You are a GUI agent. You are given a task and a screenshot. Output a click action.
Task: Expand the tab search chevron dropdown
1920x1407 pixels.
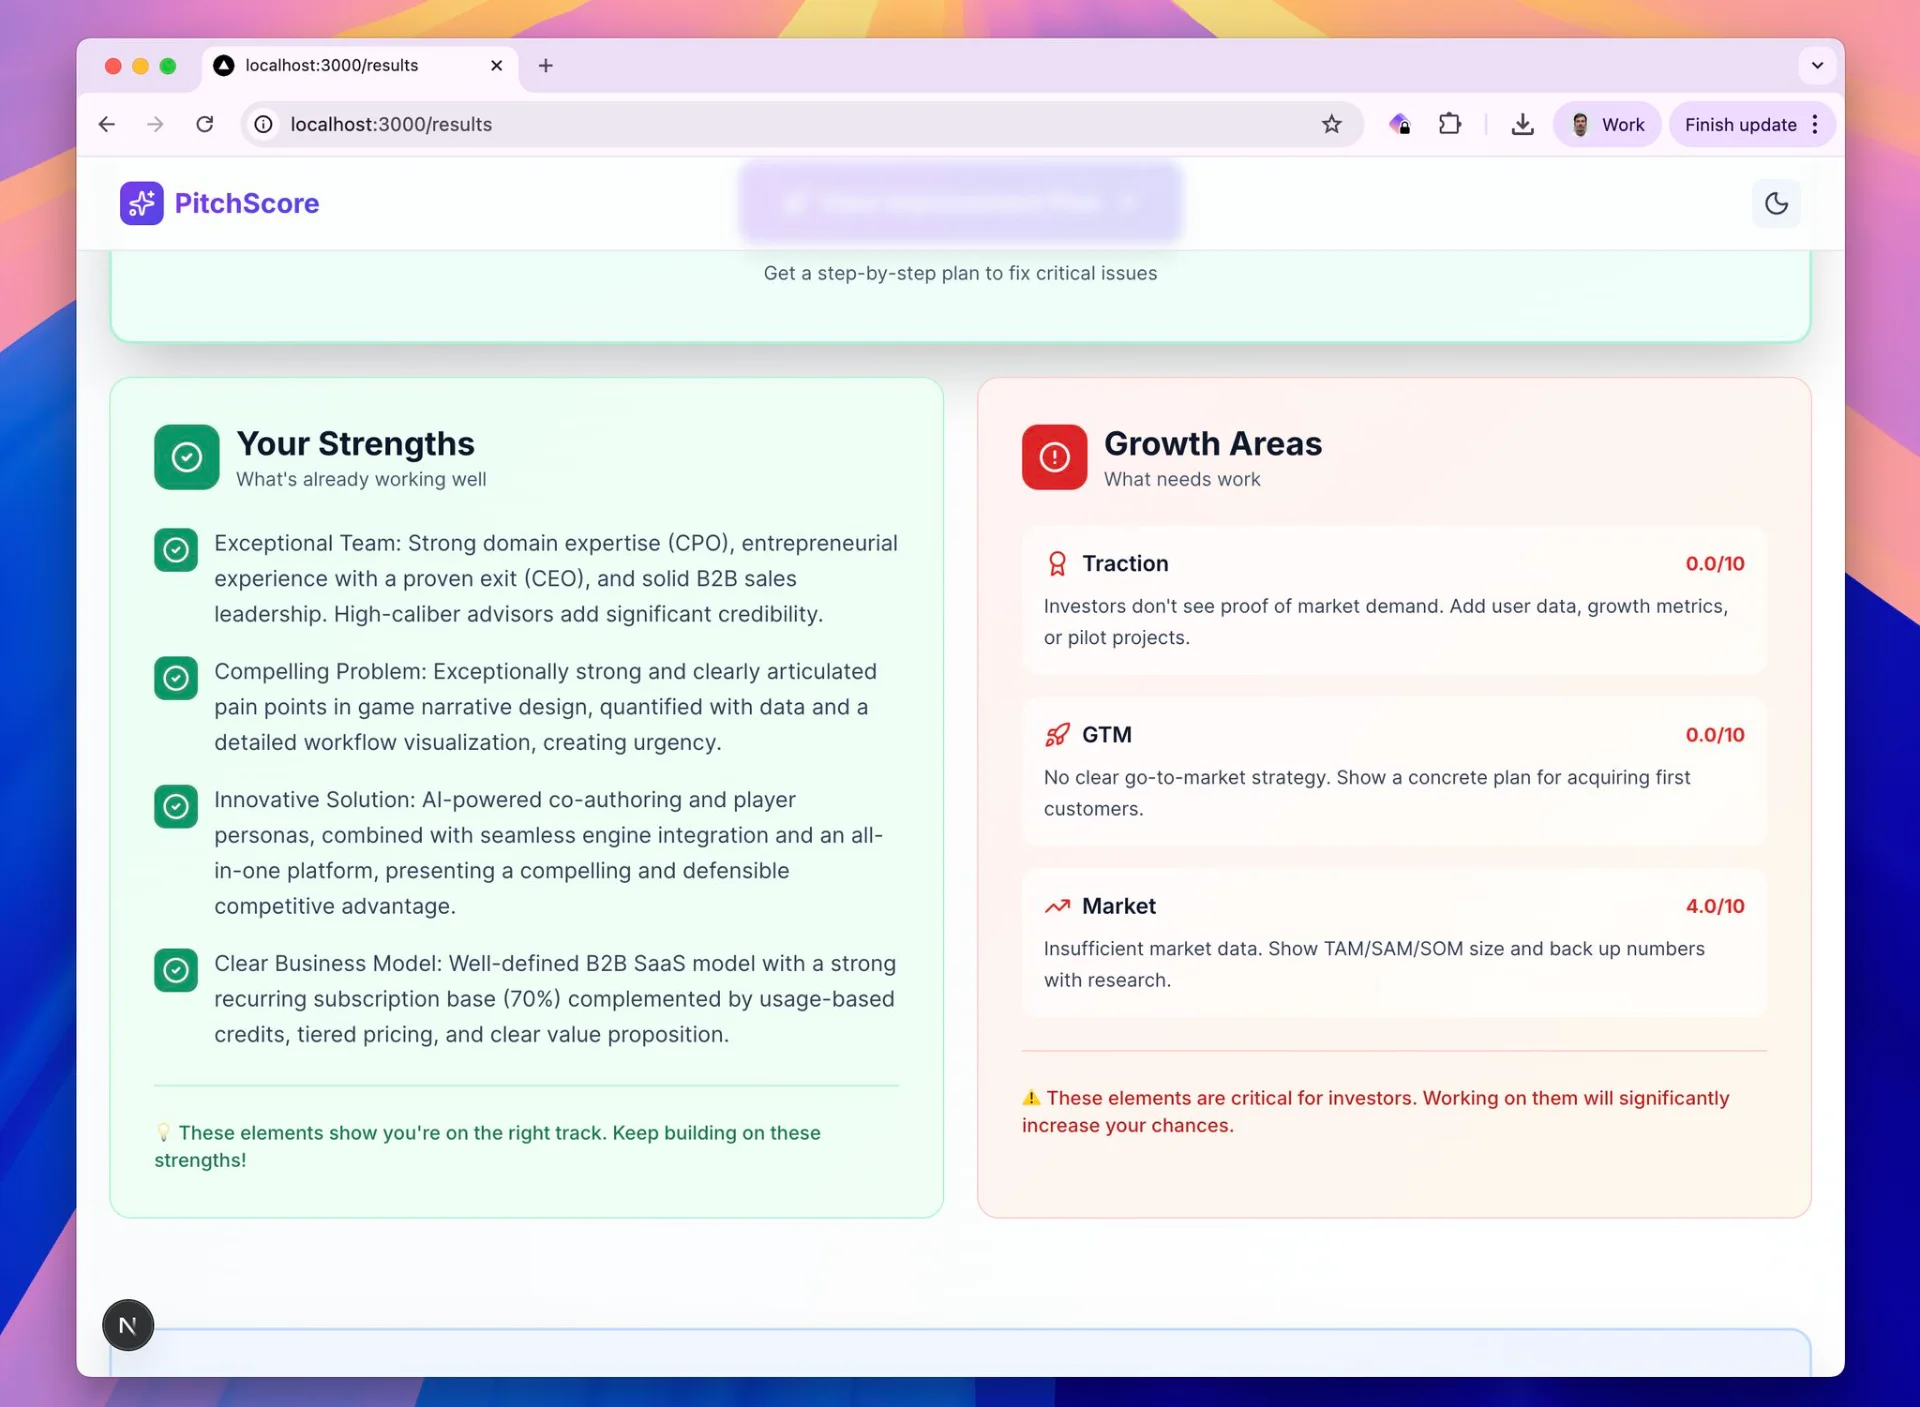(1817, 65)
